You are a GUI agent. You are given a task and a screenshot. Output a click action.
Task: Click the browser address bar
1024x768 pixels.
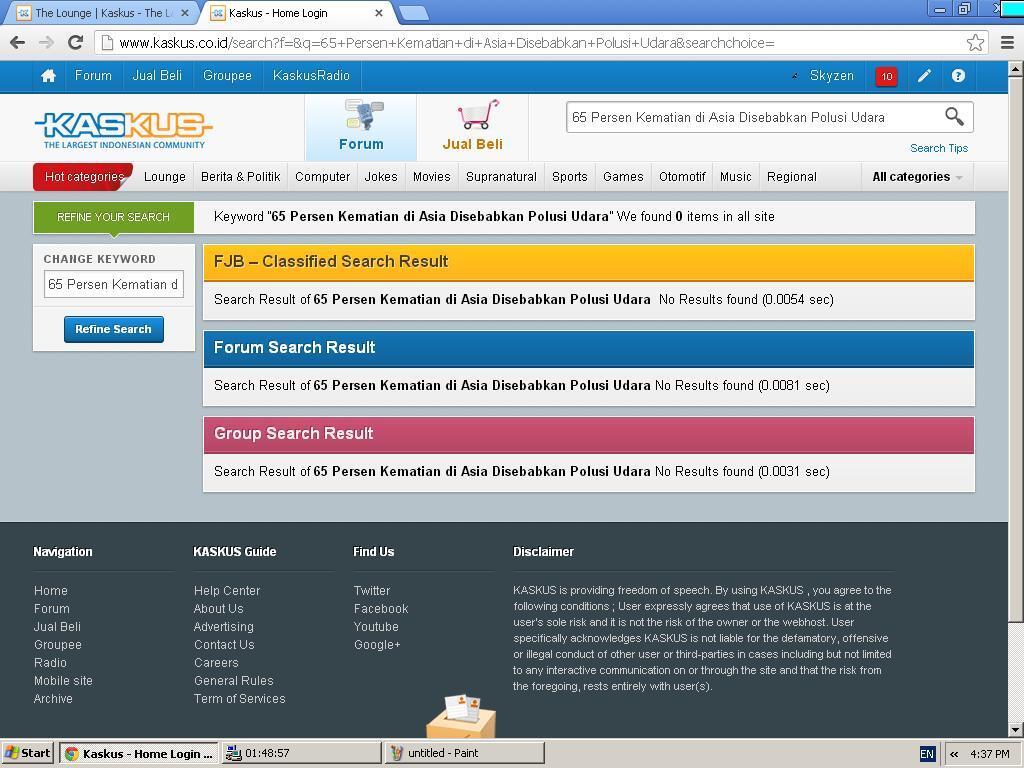(x=532, y=43)
